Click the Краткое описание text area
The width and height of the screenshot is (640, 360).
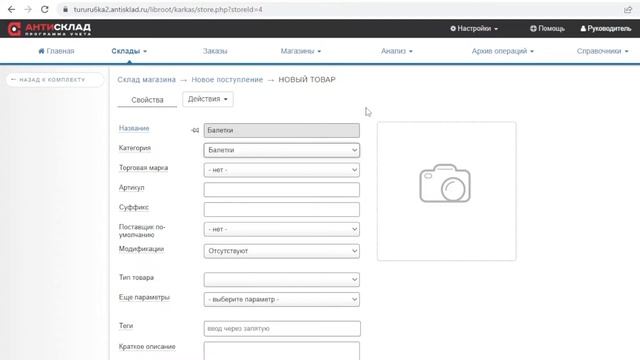pyautogui.click(x=282, y=351)
